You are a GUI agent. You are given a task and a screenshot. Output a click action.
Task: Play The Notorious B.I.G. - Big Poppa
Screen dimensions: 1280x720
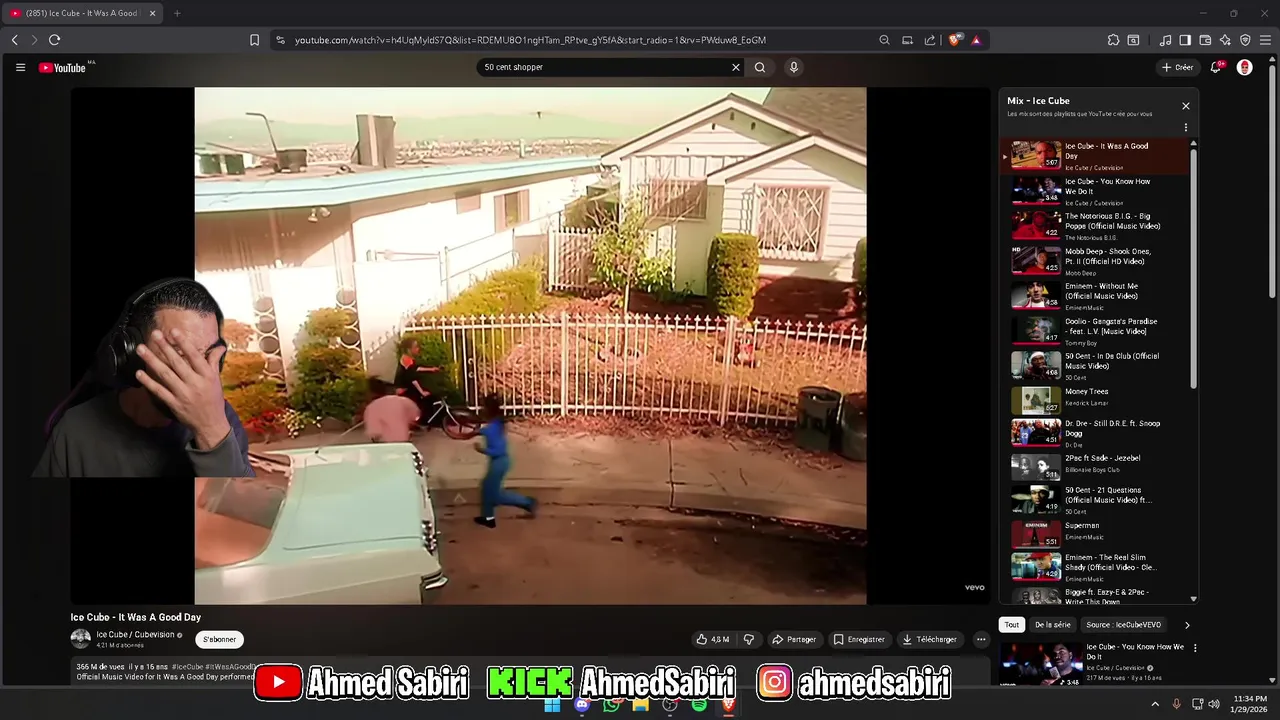click(1095, 226)
